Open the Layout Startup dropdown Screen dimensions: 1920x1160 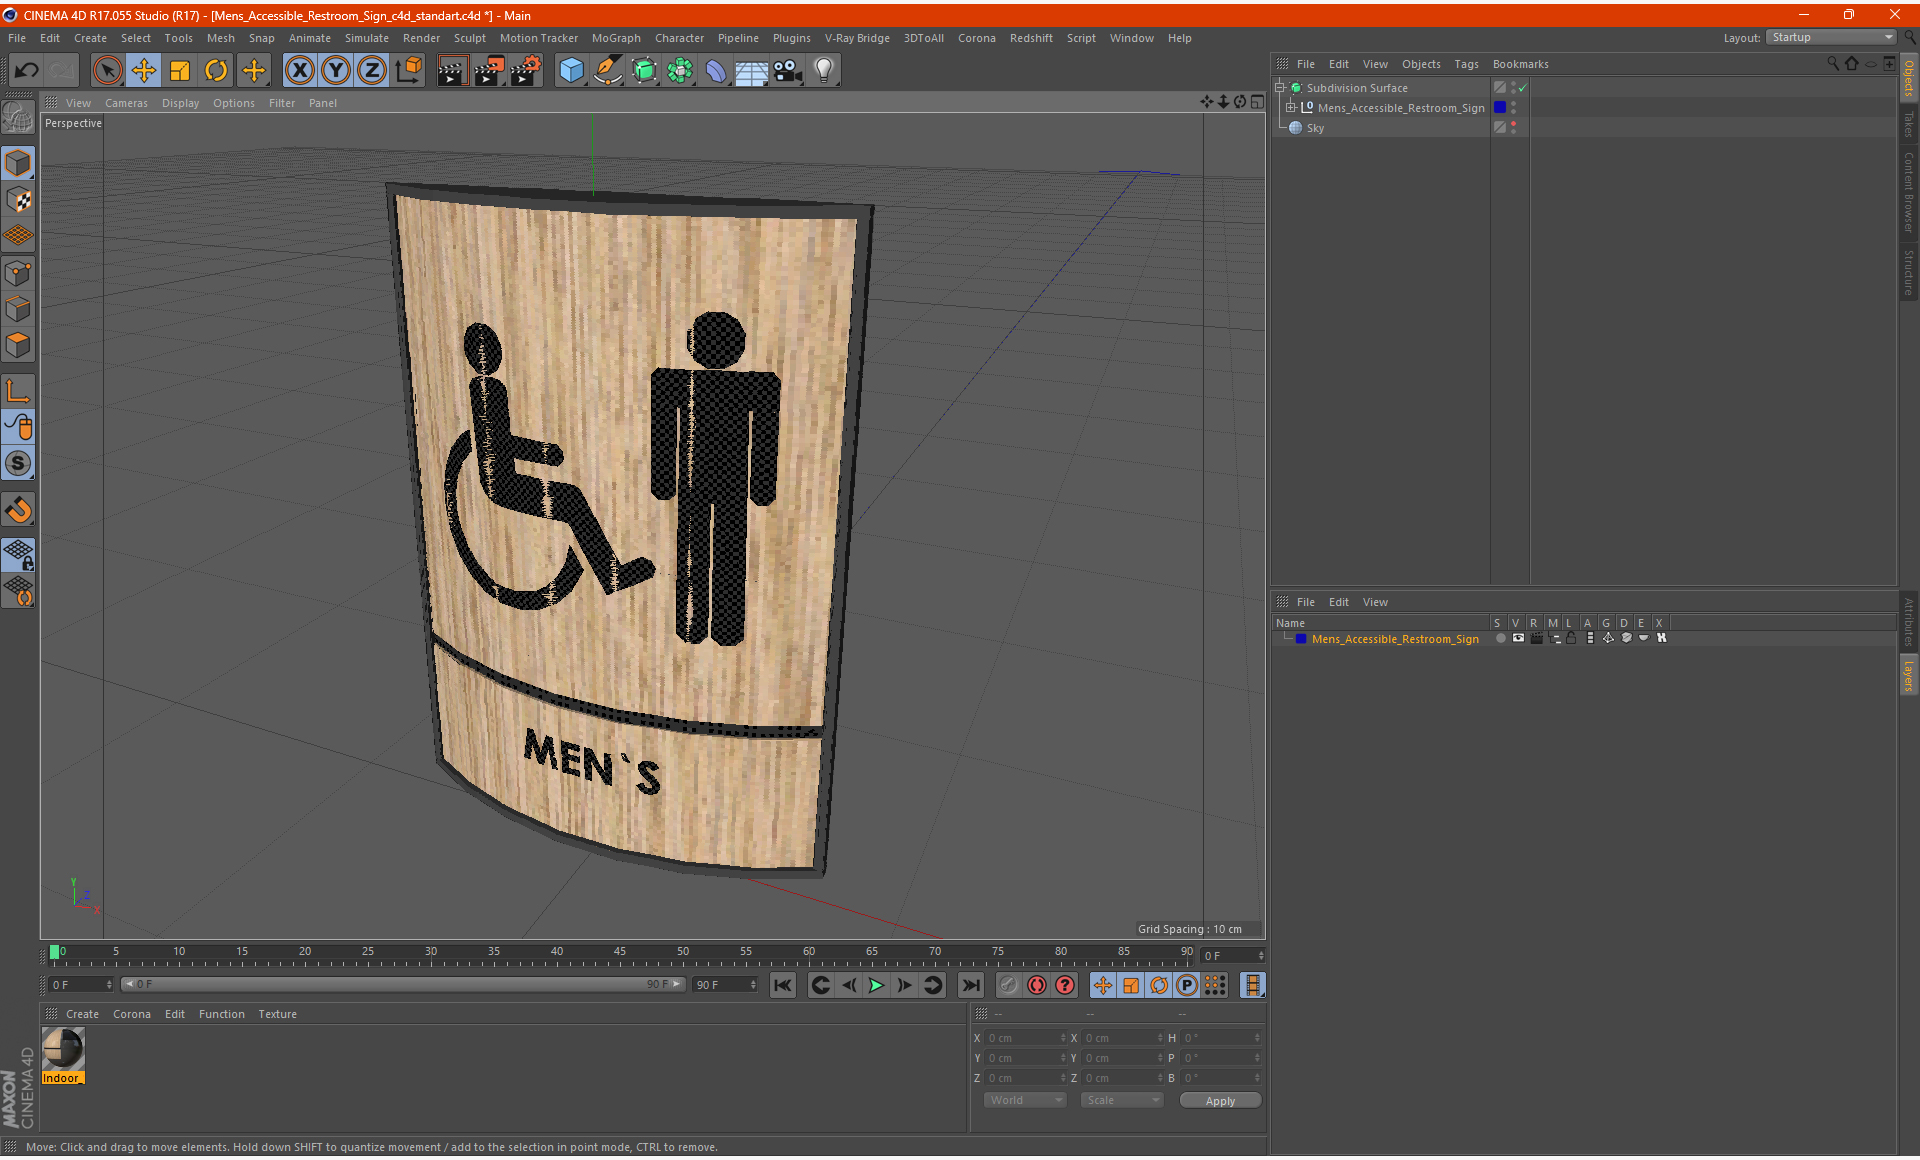pyautogui.click(x=1832, y=37)
